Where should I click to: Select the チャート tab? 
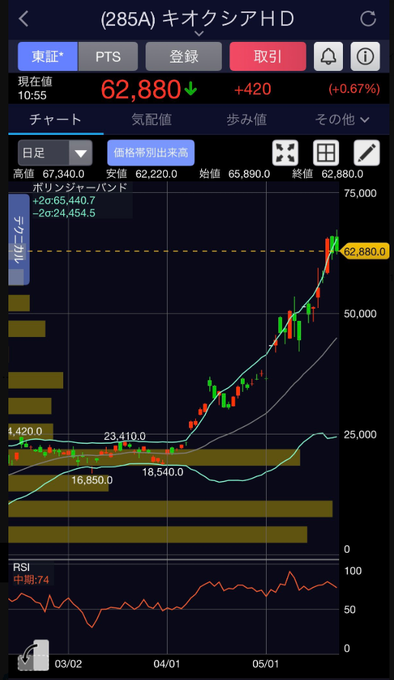pyautogui.click(x=55, y=119)
